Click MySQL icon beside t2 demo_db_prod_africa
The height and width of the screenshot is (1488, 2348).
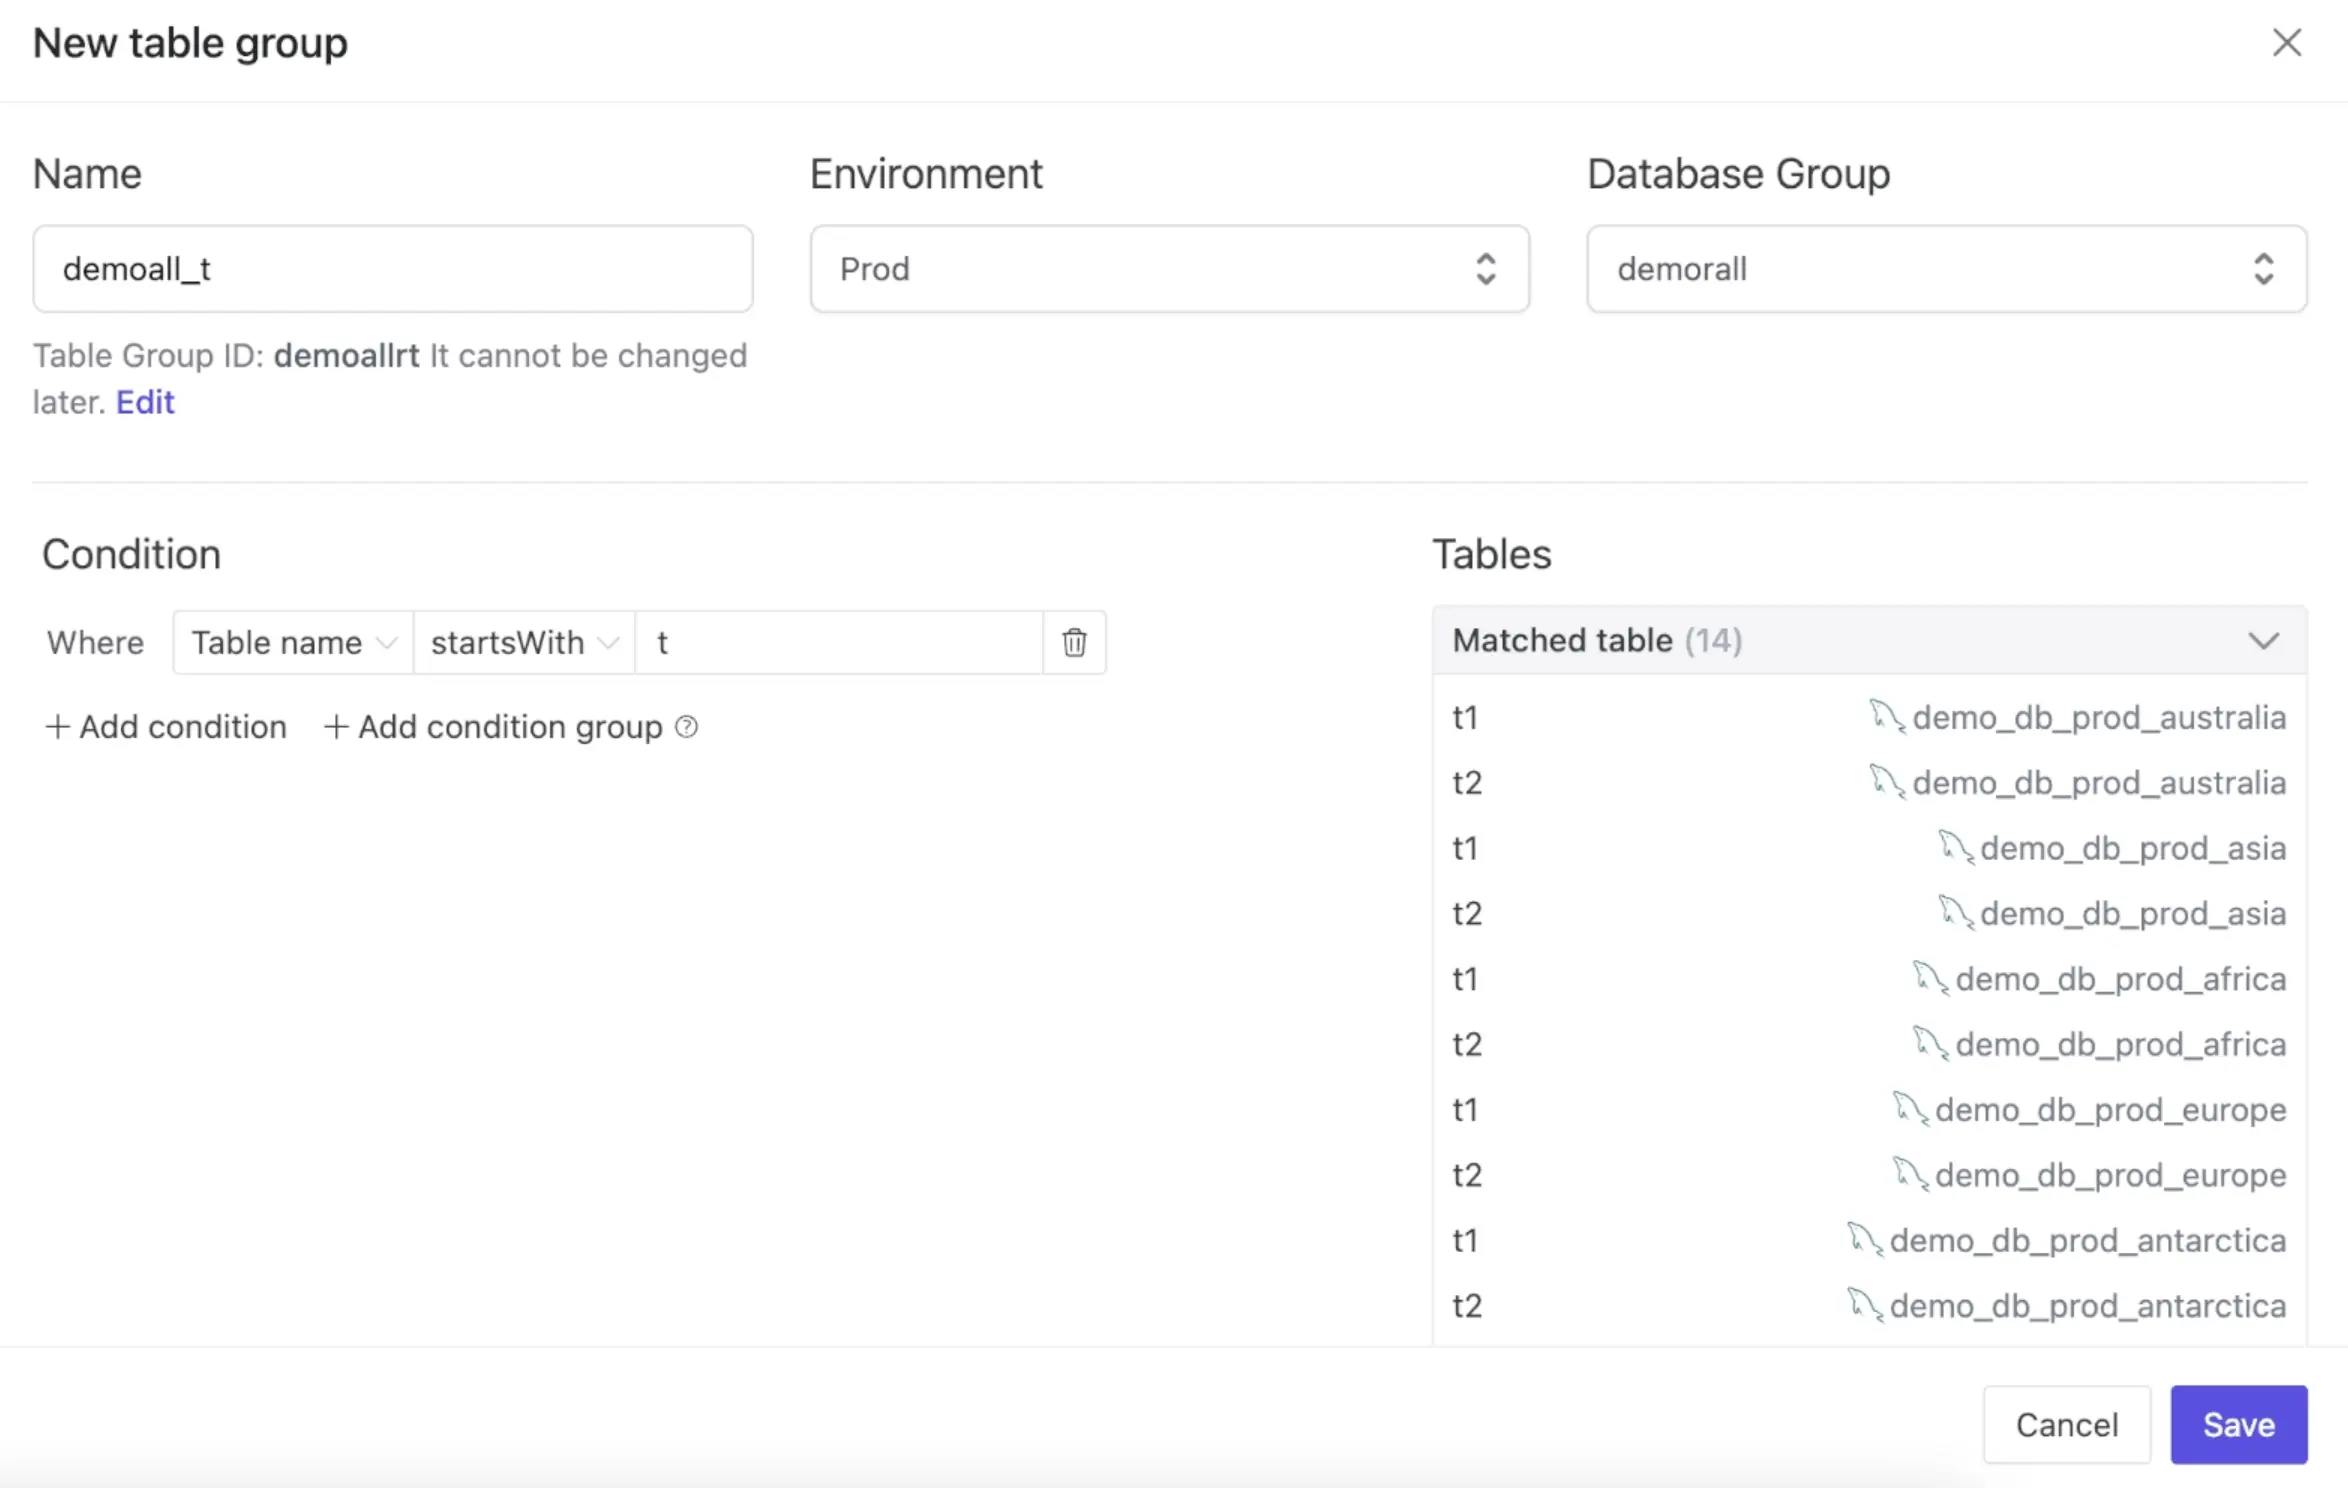click(x=1931, y=1044)
